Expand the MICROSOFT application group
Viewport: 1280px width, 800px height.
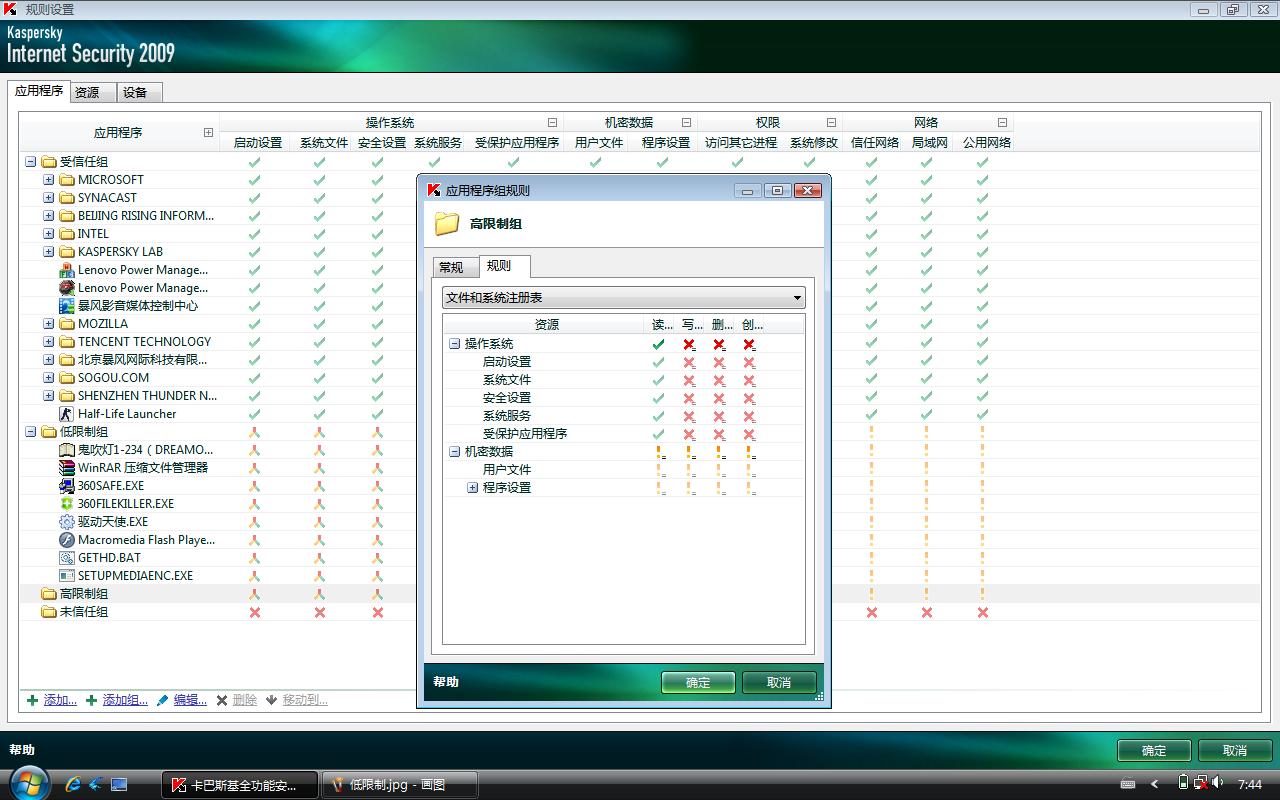(x=49, y=180)
